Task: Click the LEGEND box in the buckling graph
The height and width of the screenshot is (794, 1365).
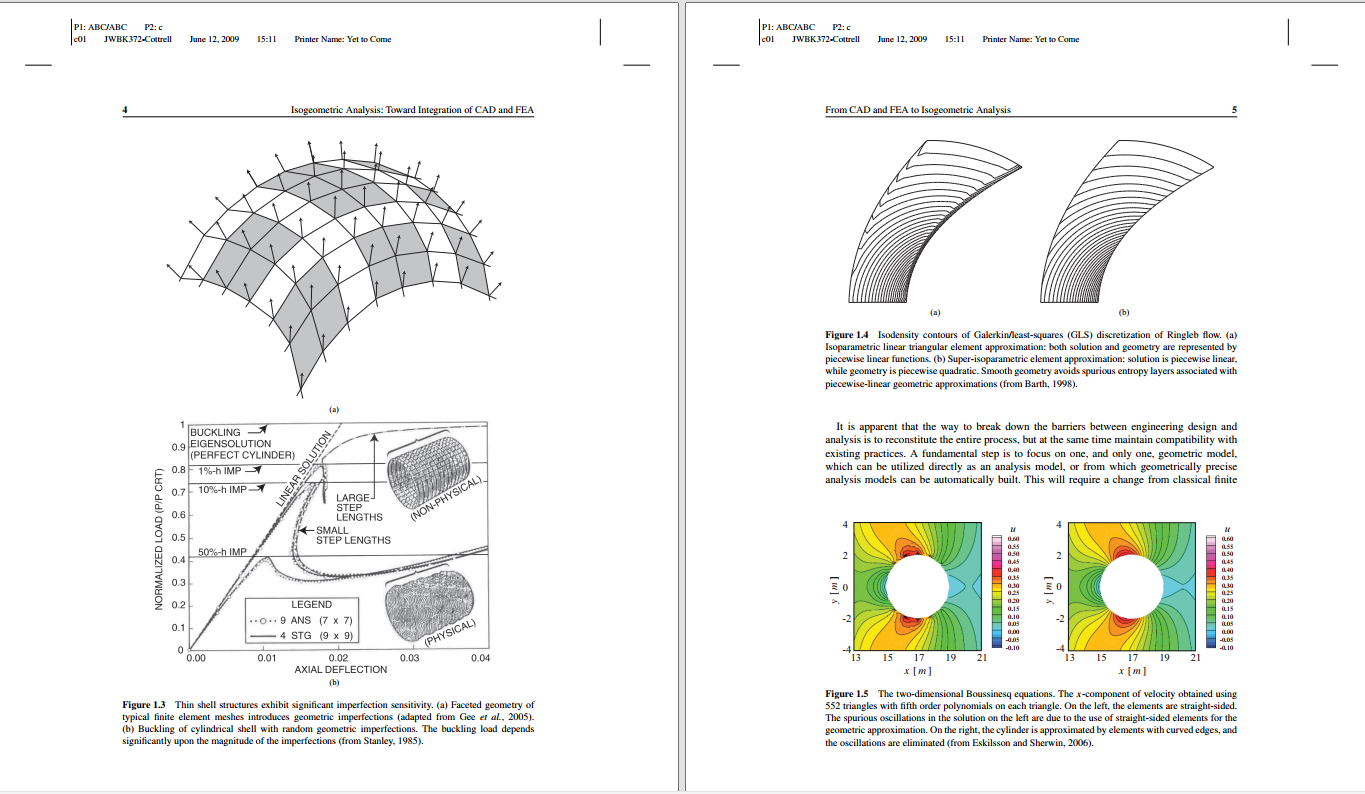Action: pyautogui.click(x=304, y=620)
